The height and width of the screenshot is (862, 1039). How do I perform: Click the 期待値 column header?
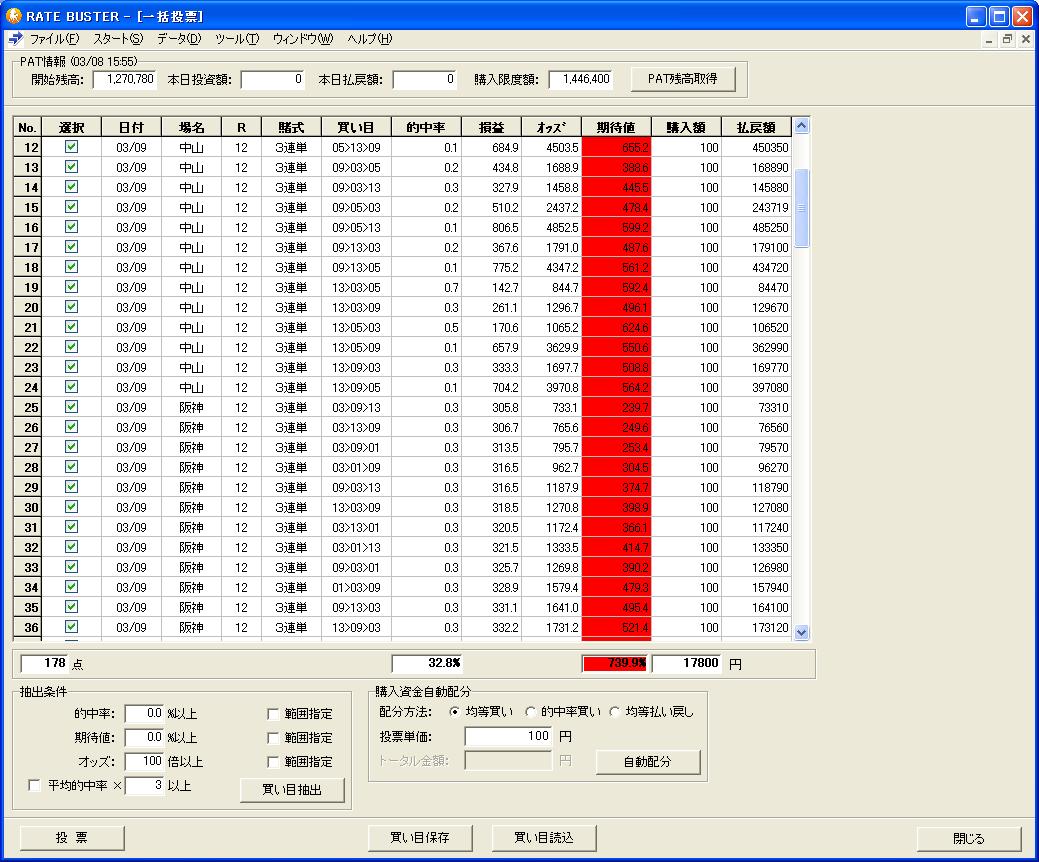616,127
